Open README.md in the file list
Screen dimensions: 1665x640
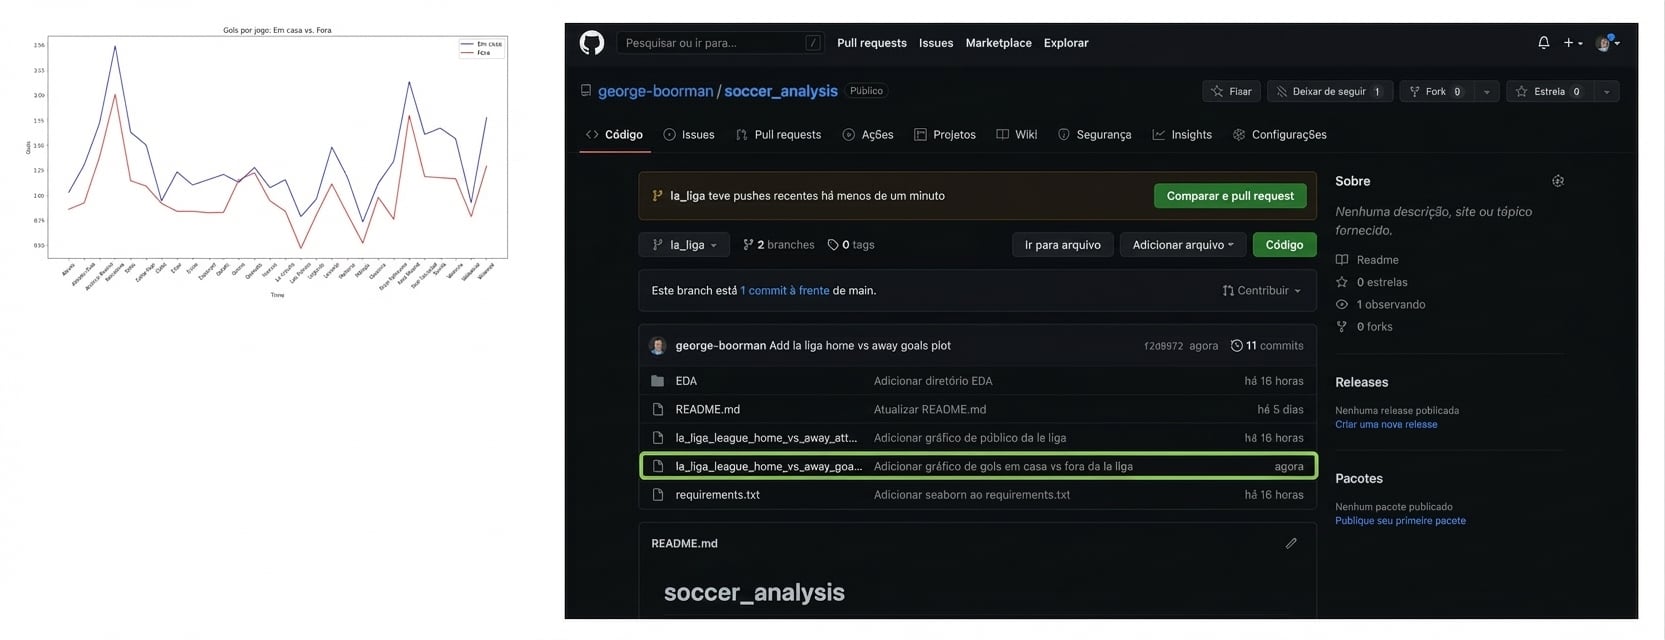tap(708, 409)
